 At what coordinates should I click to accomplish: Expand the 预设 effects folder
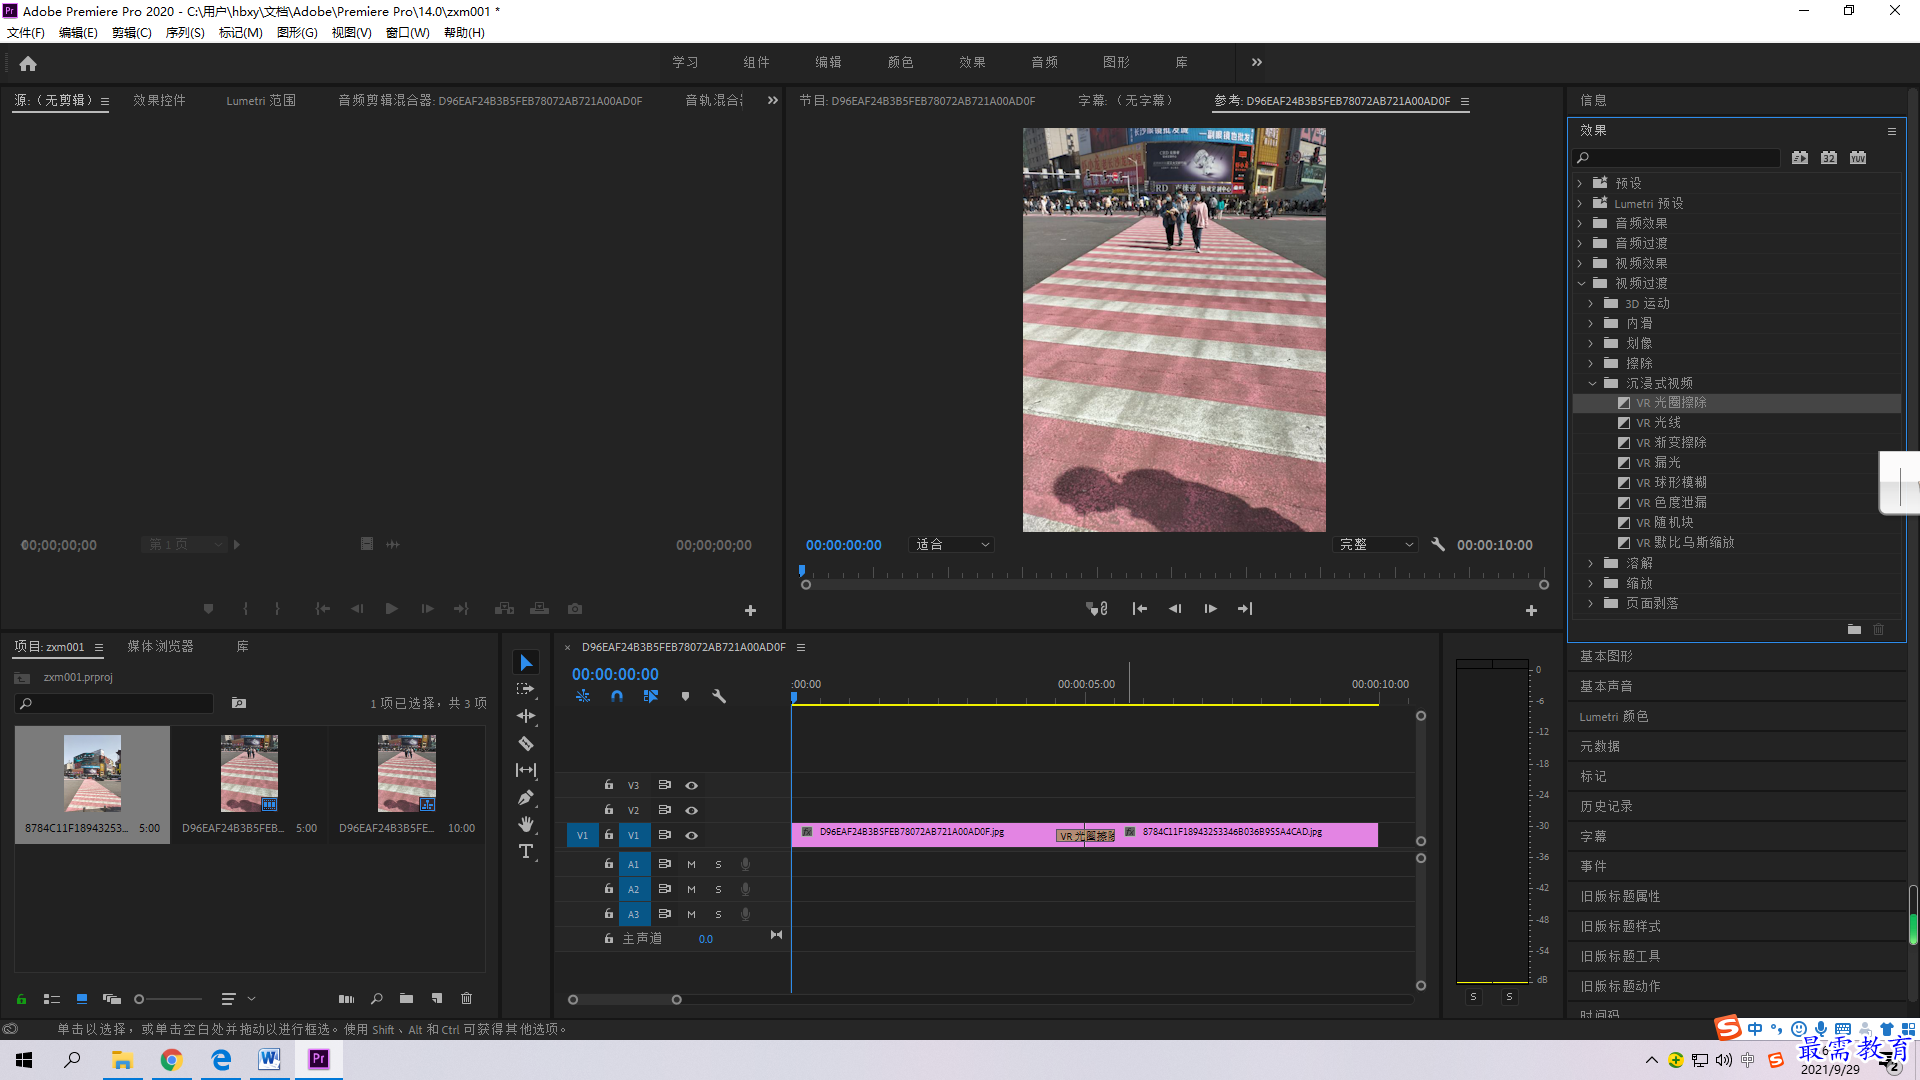pos(1580,183)
